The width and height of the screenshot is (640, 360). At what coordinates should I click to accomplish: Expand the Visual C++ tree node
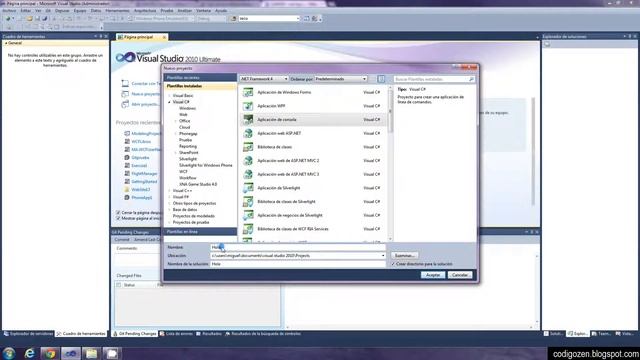[x=169, y=191]
